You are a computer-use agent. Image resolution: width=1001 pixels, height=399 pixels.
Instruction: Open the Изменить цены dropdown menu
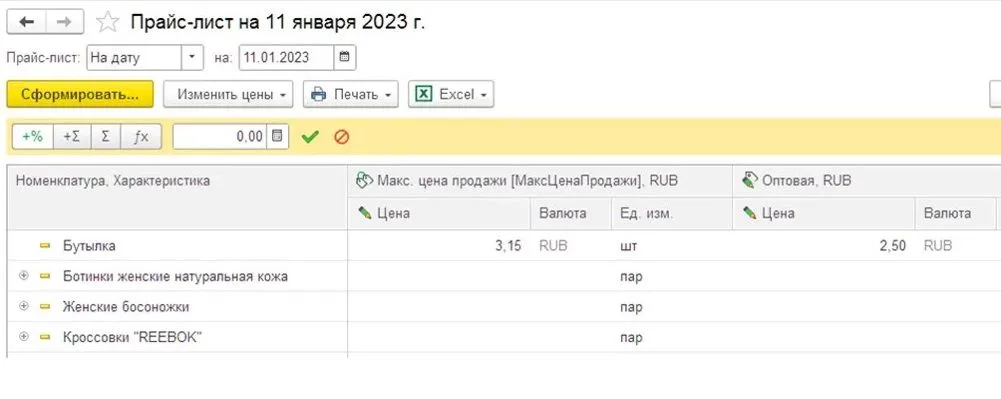[x=228, y=94]
